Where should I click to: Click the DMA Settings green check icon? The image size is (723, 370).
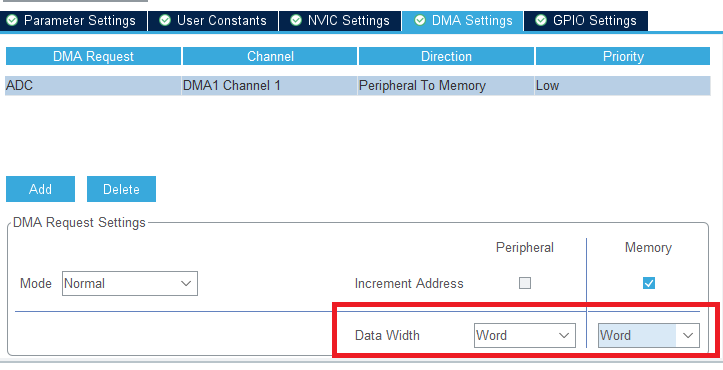pyautogui.click(x=420, y=21)
